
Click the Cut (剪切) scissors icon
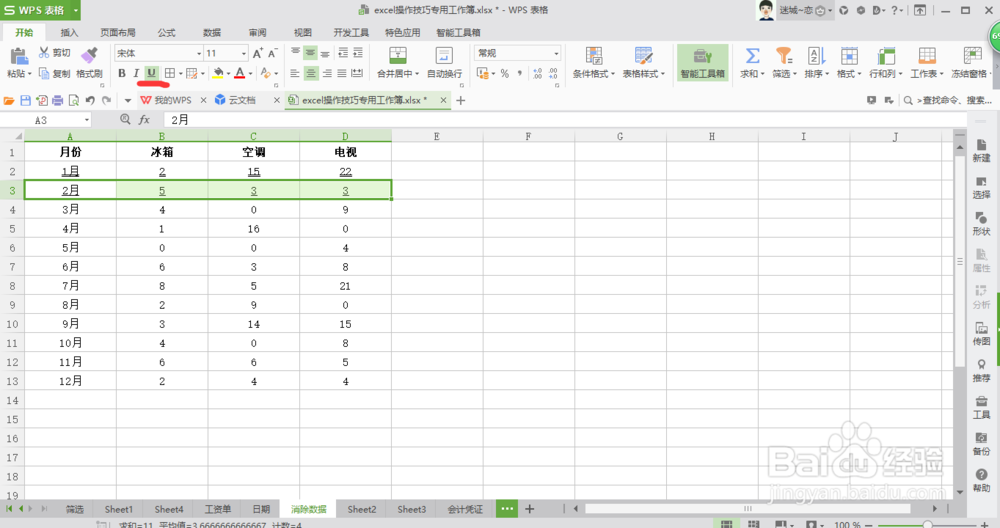point(44,53)
